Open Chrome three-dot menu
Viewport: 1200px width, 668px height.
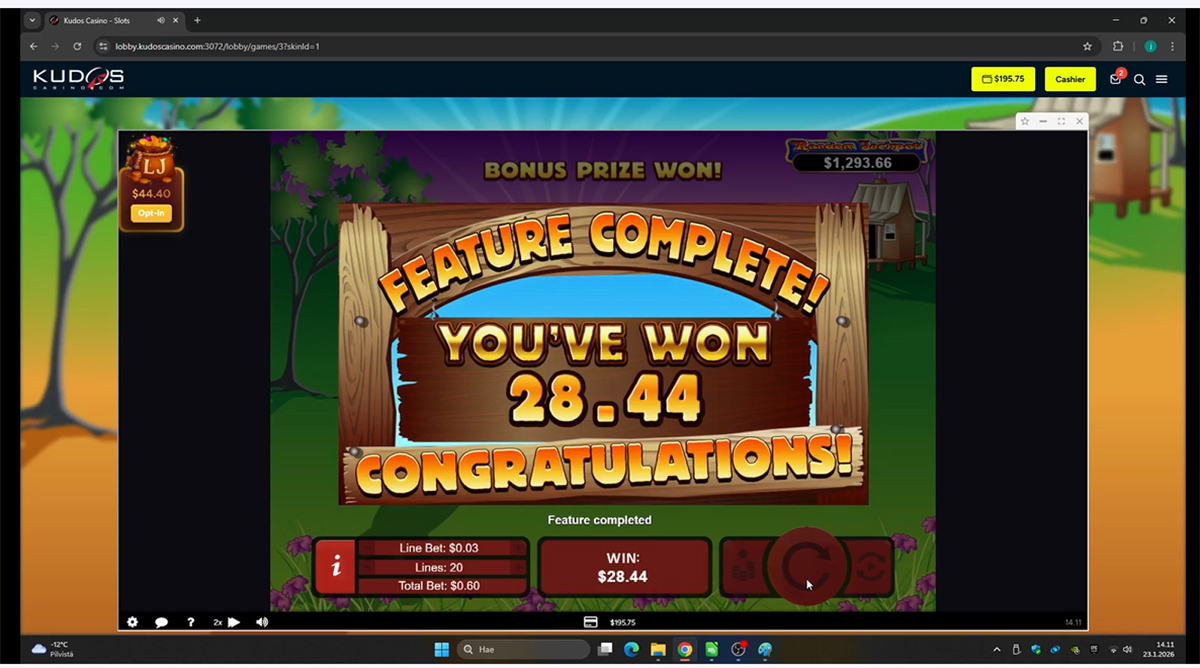point(1172,46)
